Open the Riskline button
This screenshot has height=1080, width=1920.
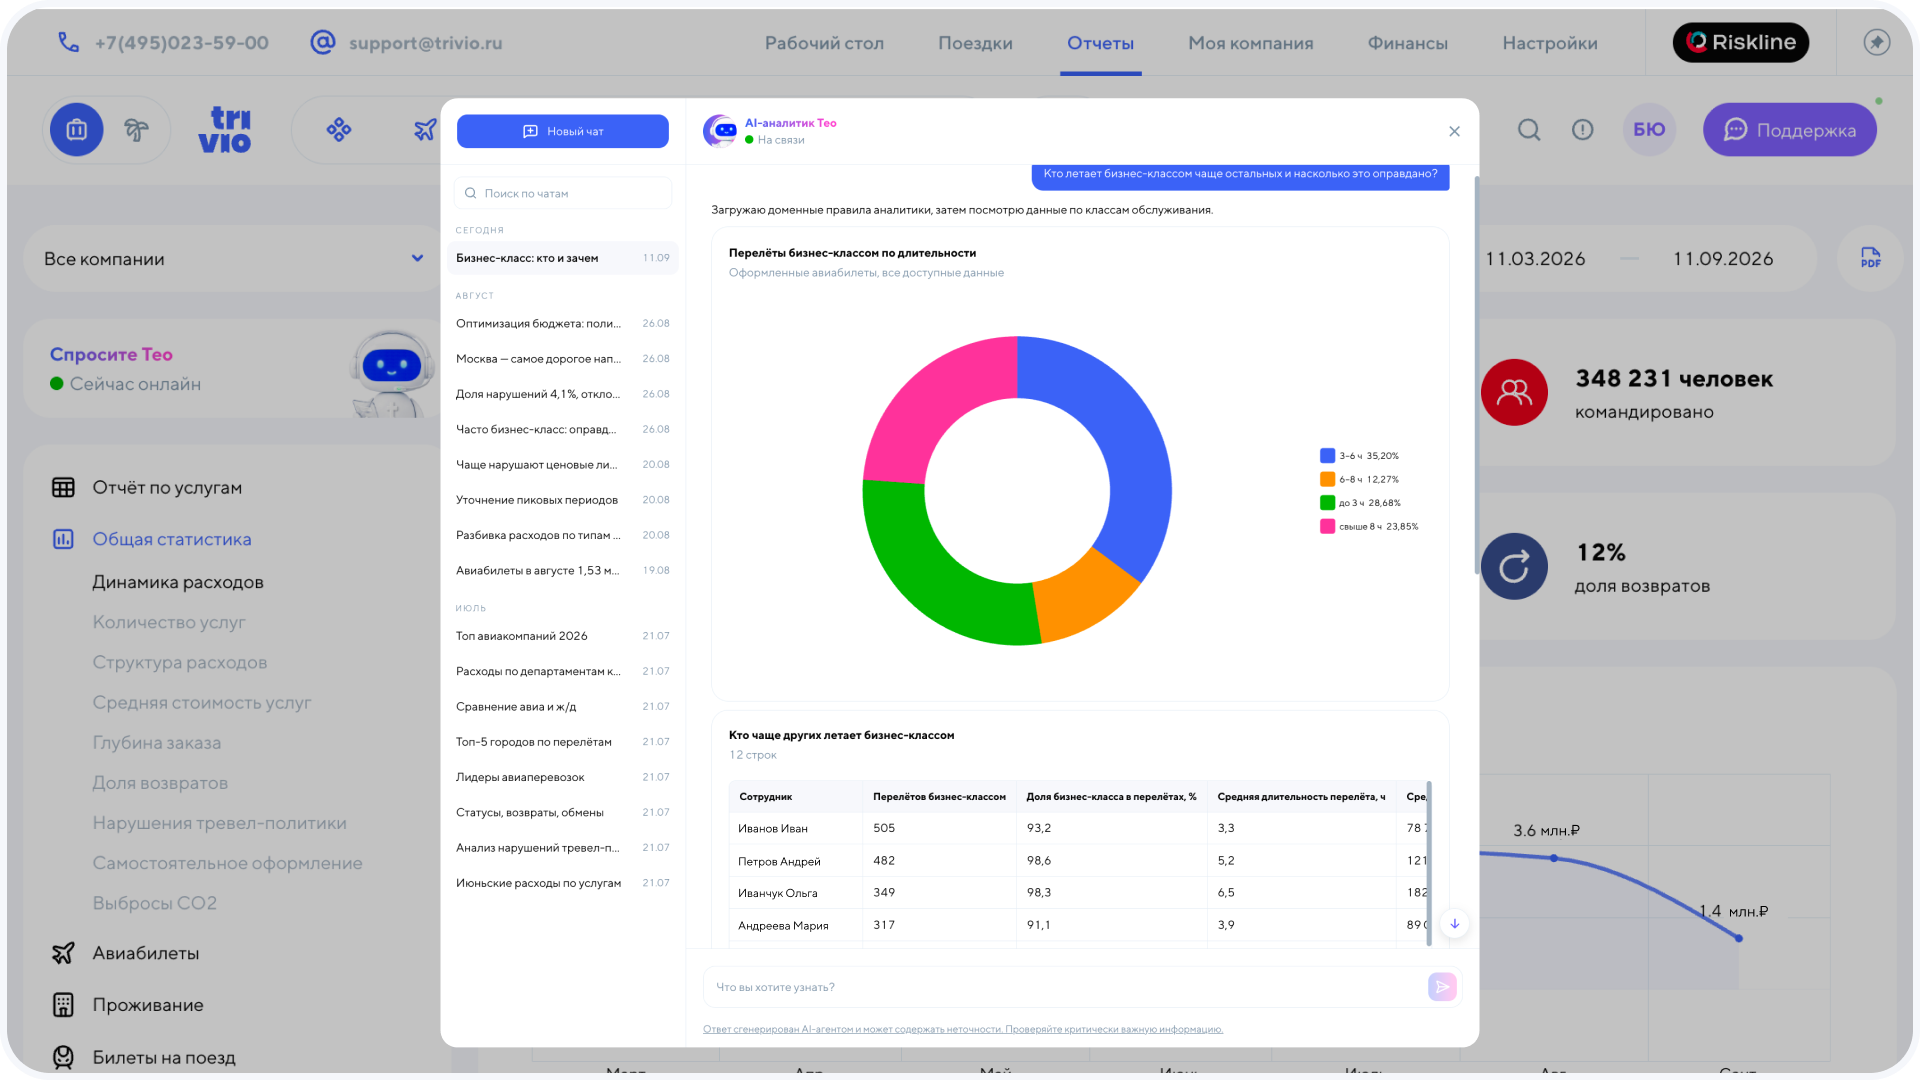[x=1740, y=42]
